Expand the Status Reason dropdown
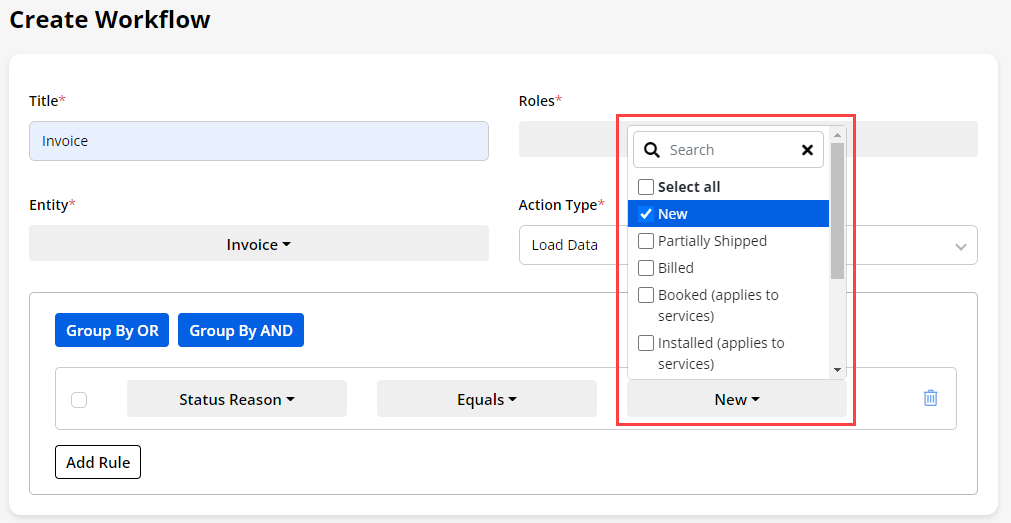The image size is (1011, 523). (236, 399)
